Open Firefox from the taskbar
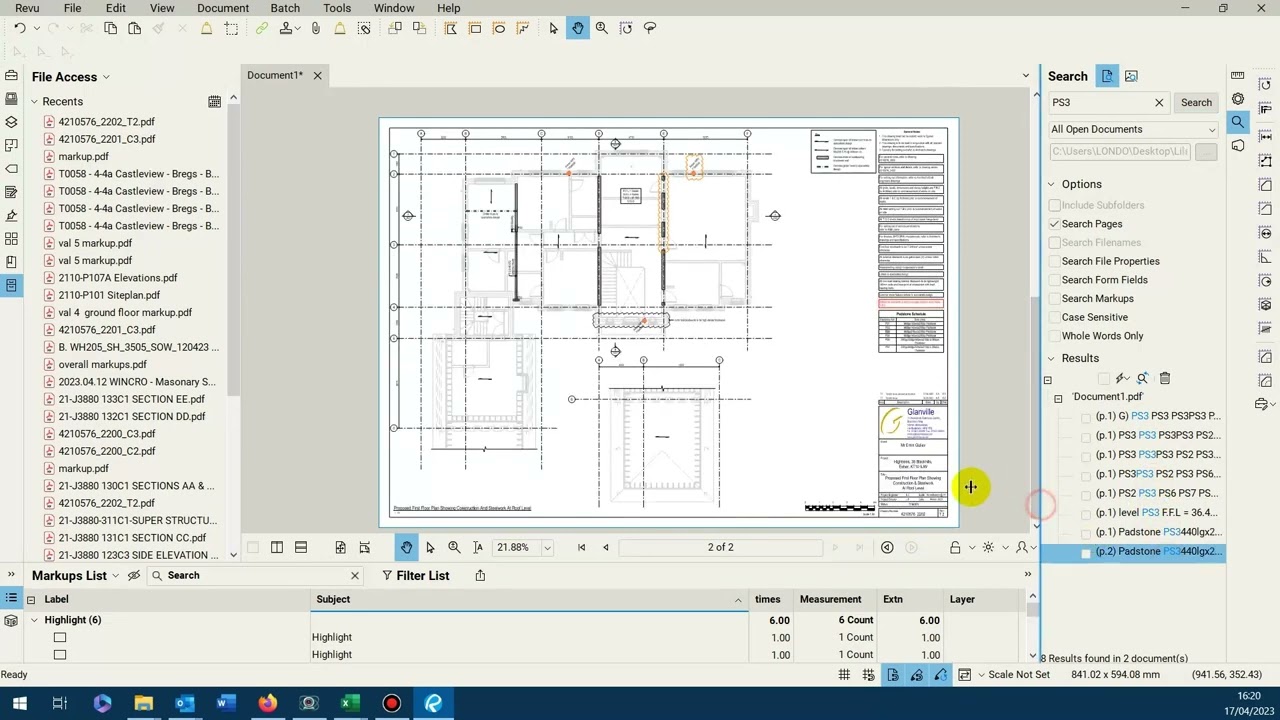Image resolution: width=1280 pixels, height=720 pixels. 267,704
